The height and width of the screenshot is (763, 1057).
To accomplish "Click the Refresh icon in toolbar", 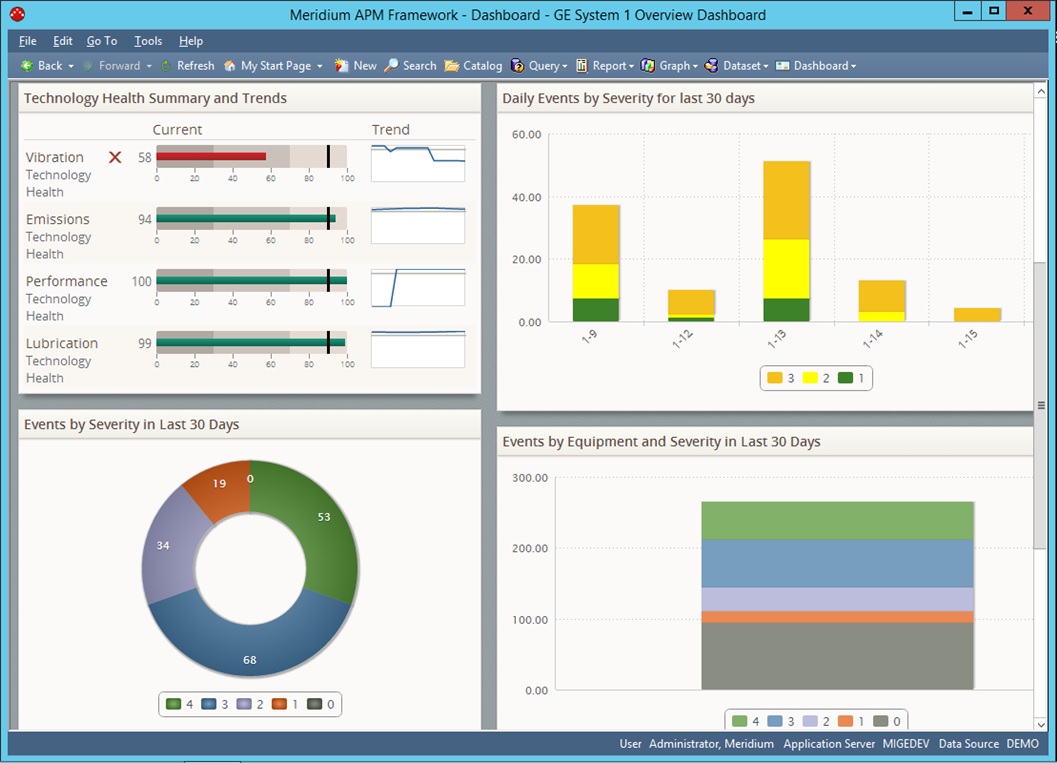I will coord(166,65).
